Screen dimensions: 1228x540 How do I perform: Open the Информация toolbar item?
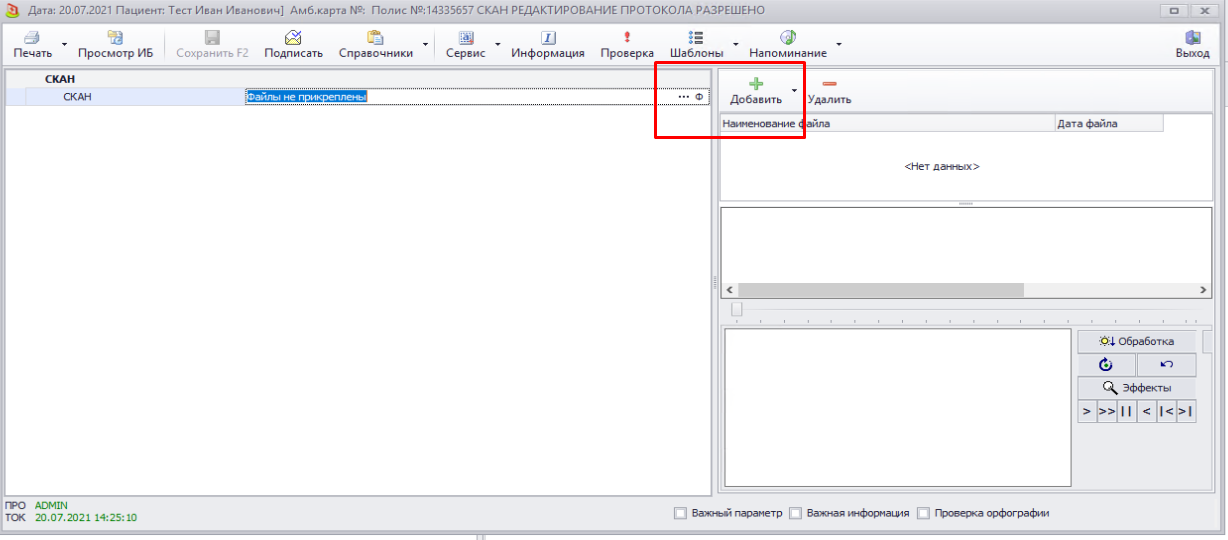[x=548, y=38]
